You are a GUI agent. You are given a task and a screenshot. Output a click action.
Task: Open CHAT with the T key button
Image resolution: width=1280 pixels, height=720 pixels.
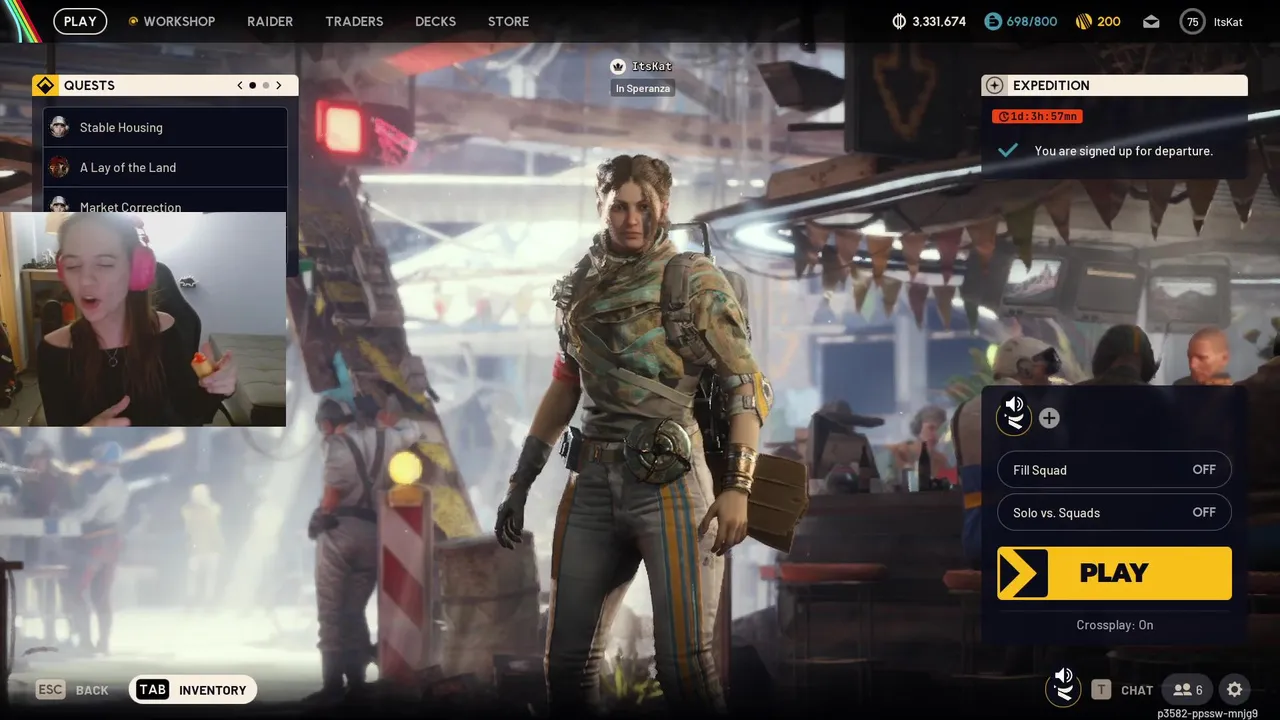(x=1123, y=690)
